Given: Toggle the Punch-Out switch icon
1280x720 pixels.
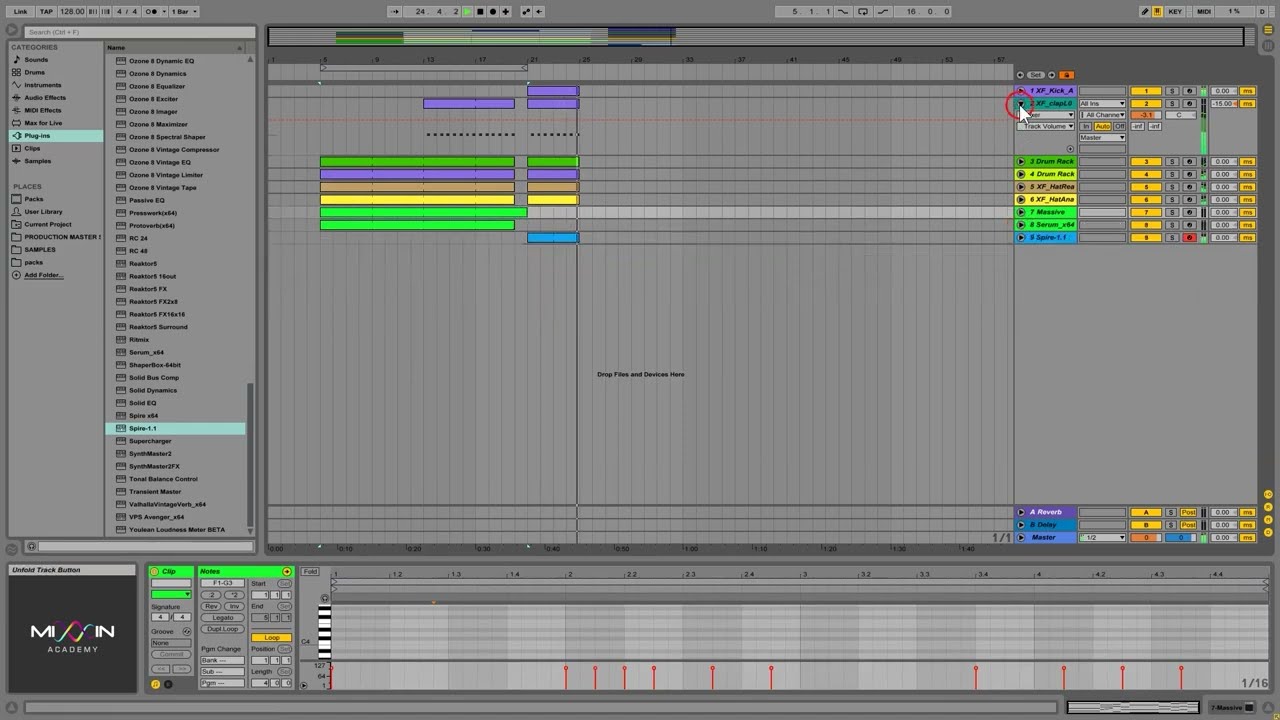Looking at the screenshot, I should 884,11.
